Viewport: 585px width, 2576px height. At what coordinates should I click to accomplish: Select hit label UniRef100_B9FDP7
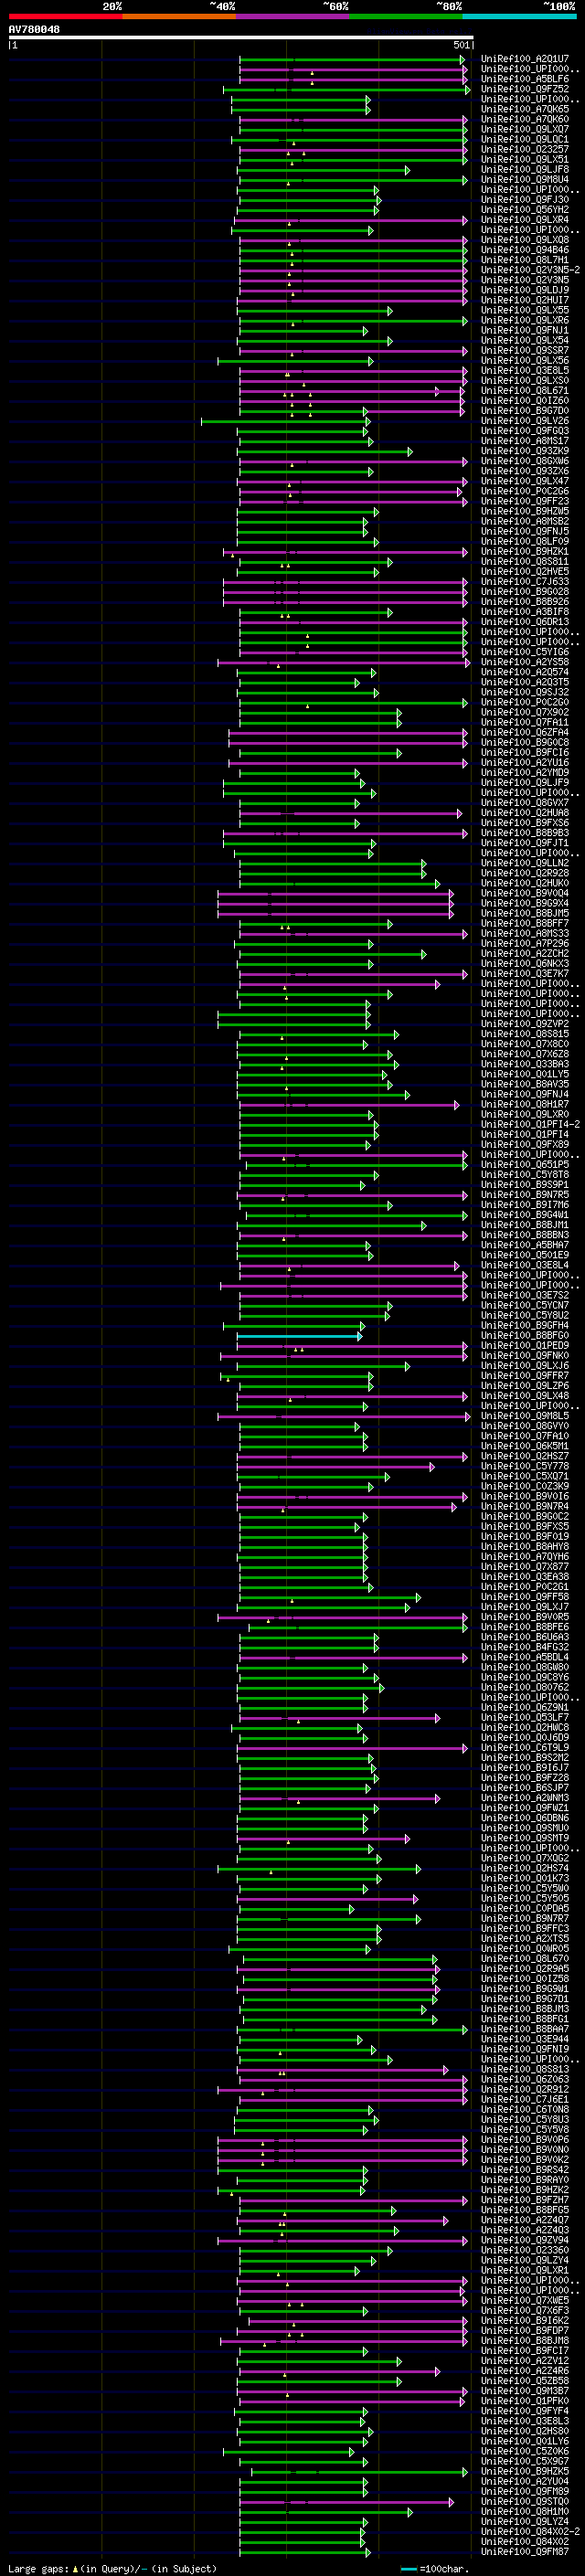(x=524, y=2331)
